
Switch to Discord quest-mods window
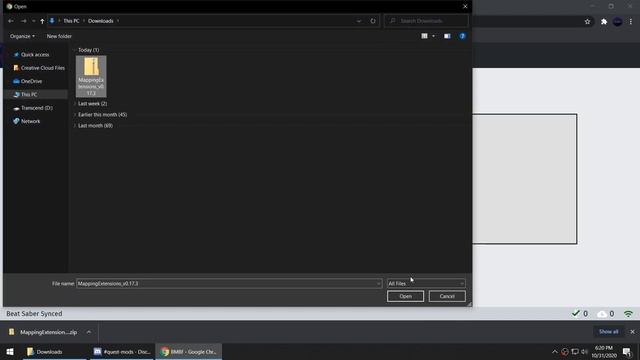click(x=122, y=352)
